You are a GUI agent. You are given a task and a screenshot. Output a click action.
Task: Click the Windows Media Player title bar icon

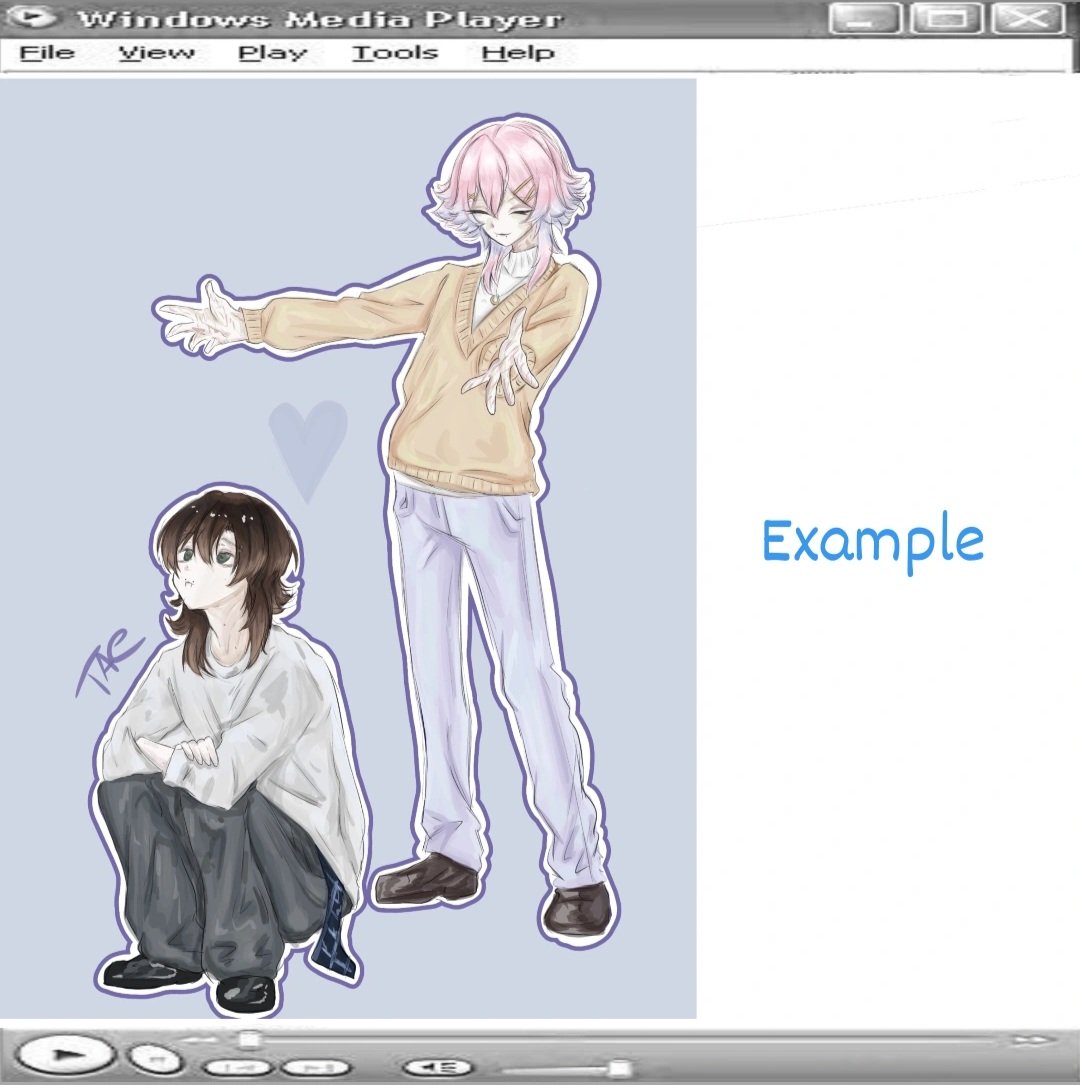[34, 17]
